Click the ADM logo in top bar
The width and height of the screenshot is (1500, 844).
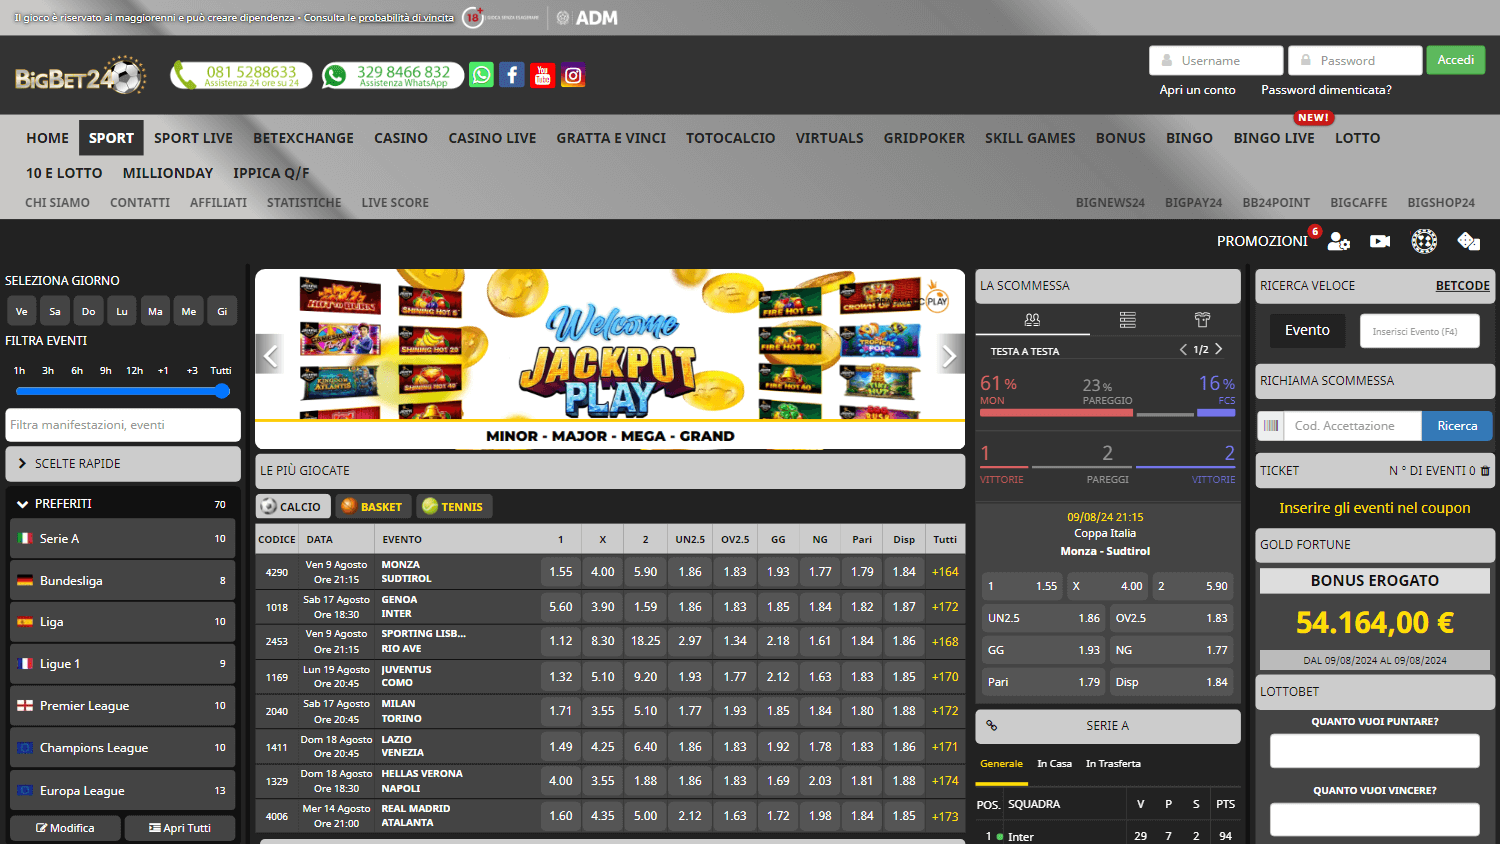click(587, 18)
